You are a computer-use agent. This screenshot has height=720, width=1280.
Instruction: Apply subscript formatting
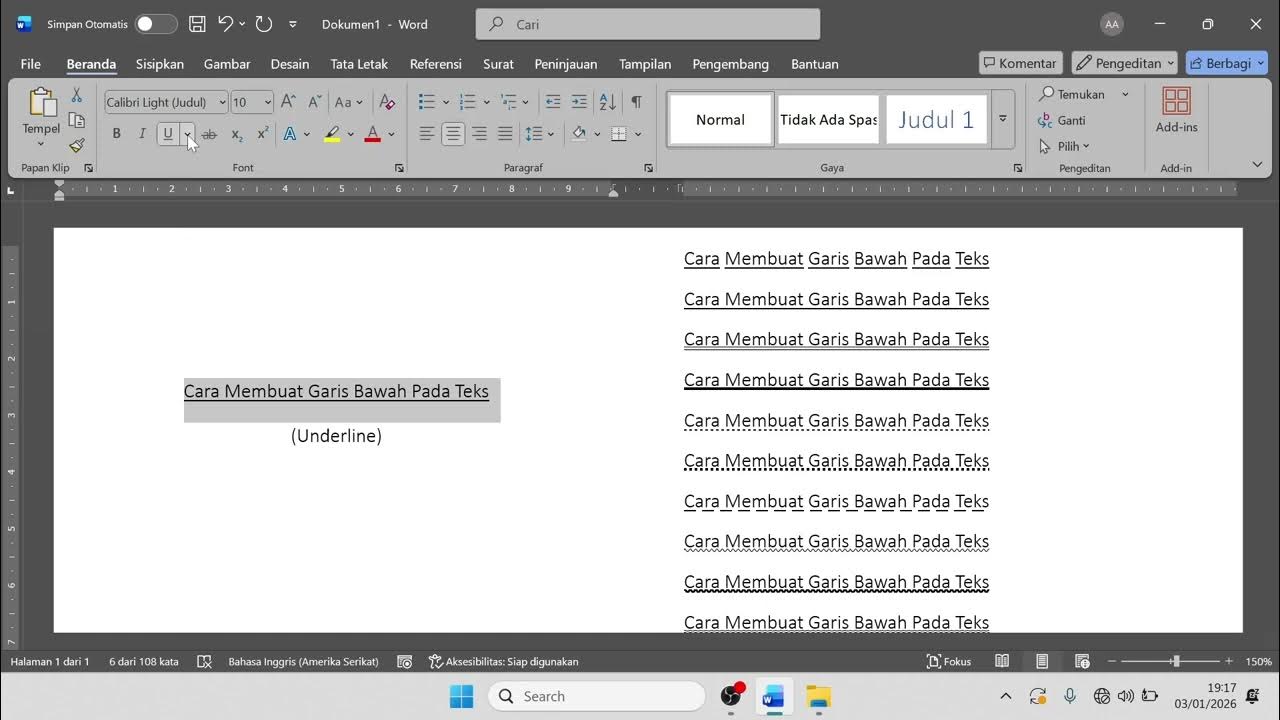click(237, 134)
